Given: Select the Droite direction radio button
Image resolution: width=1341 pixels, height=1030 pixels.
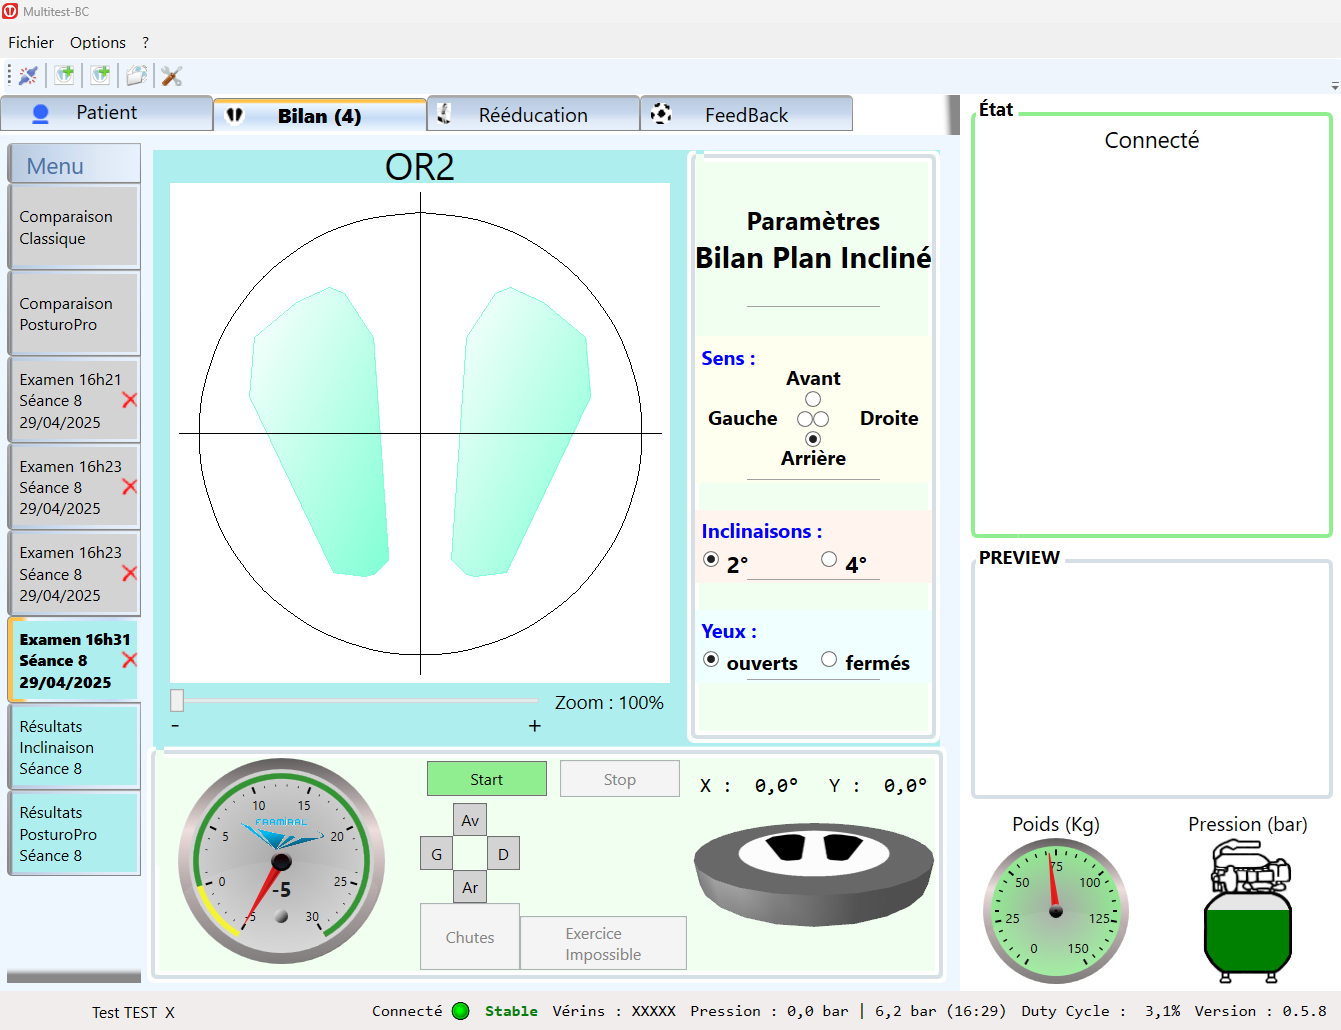Looking at the screenshot, I should [821, 419].
